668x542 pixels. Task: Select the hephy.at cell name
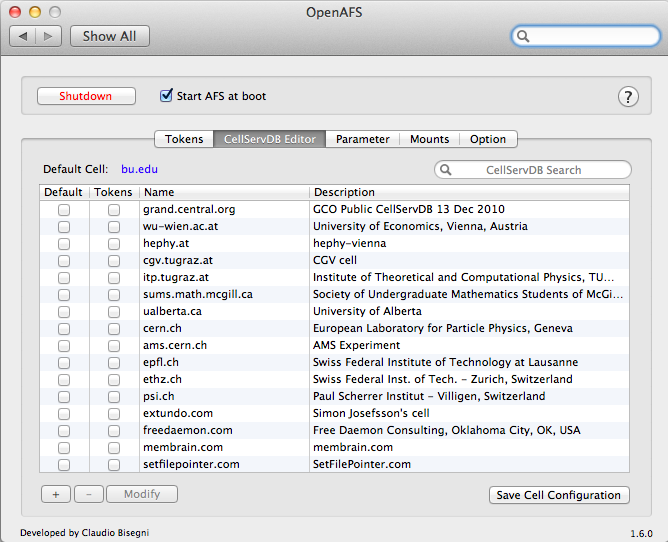pyautogui.click(x=166, y=243)
